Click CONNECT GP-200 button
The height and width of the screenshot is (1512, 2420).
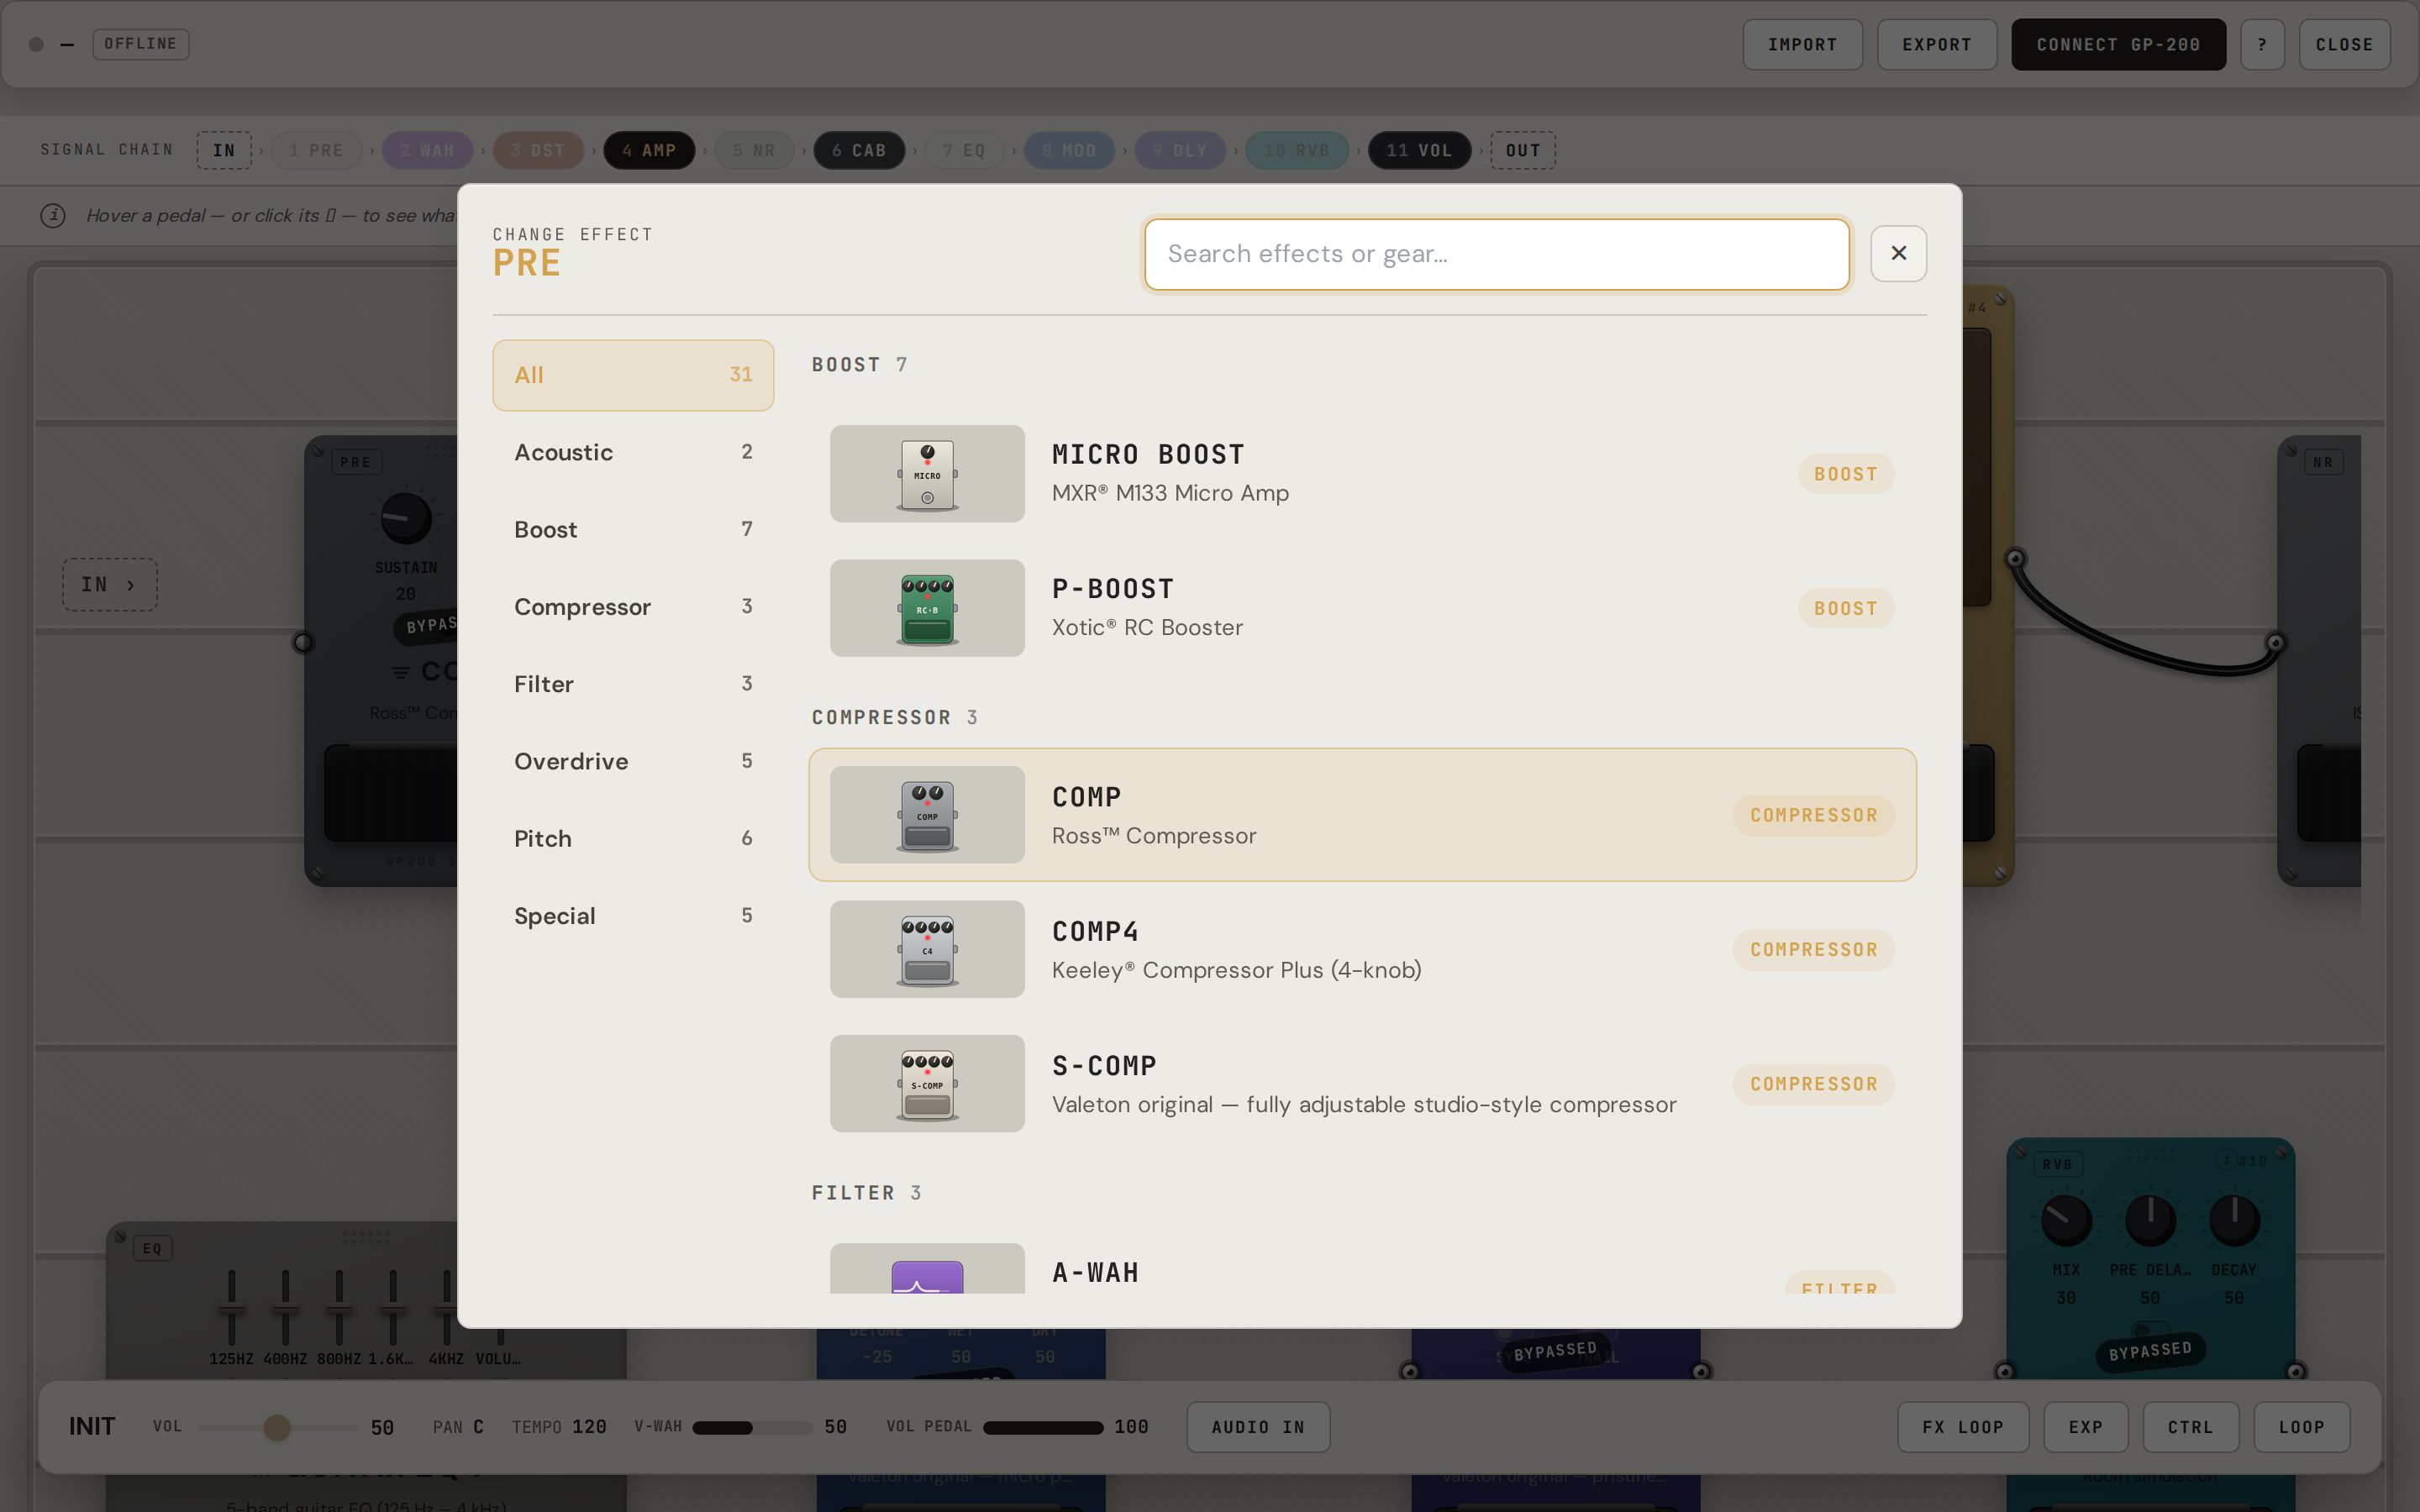point(2118,45)
